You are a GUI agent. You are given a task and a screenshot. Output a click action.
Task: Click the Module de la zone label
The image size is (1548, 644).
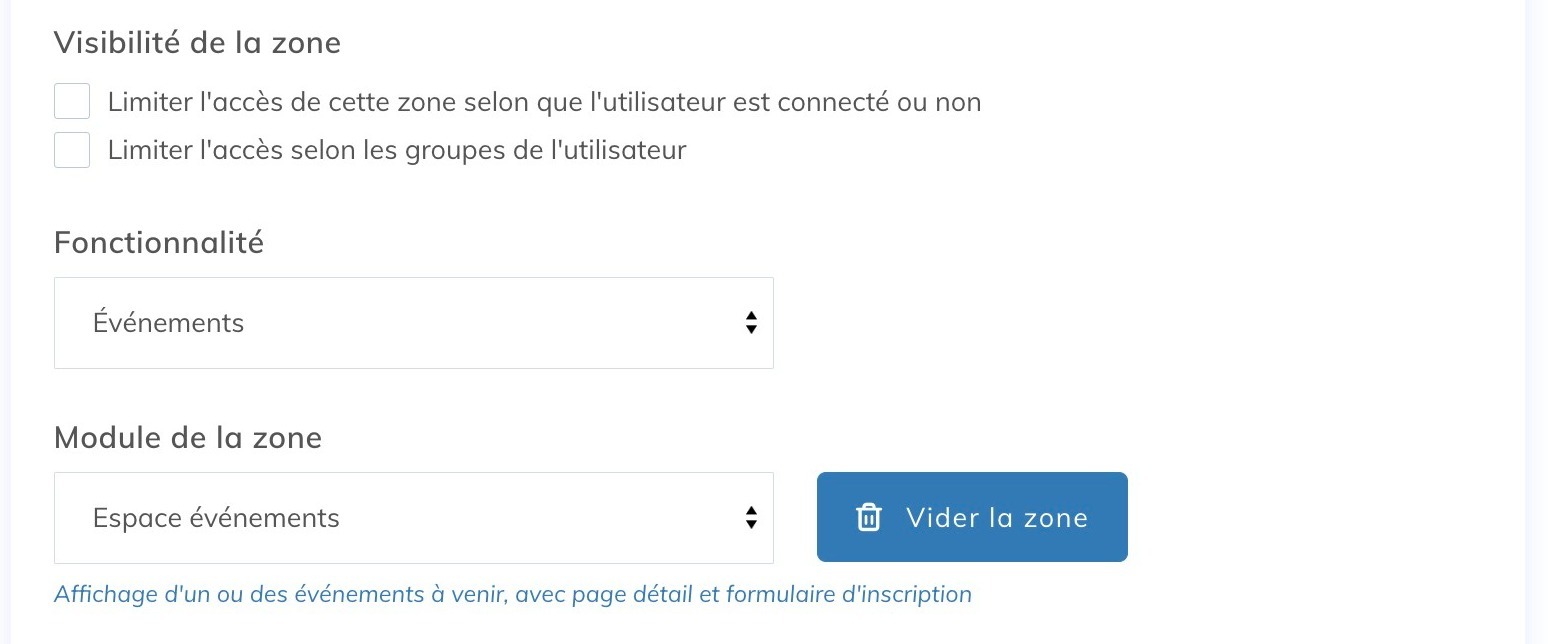point(187,437)
